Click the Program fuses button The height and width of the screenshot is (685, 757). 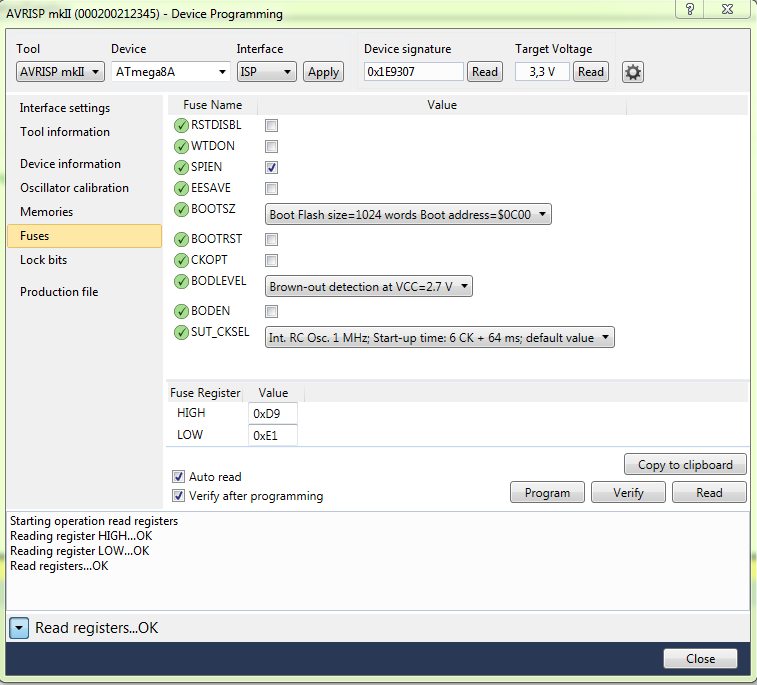pyautogui.click(x=547, y=492)
